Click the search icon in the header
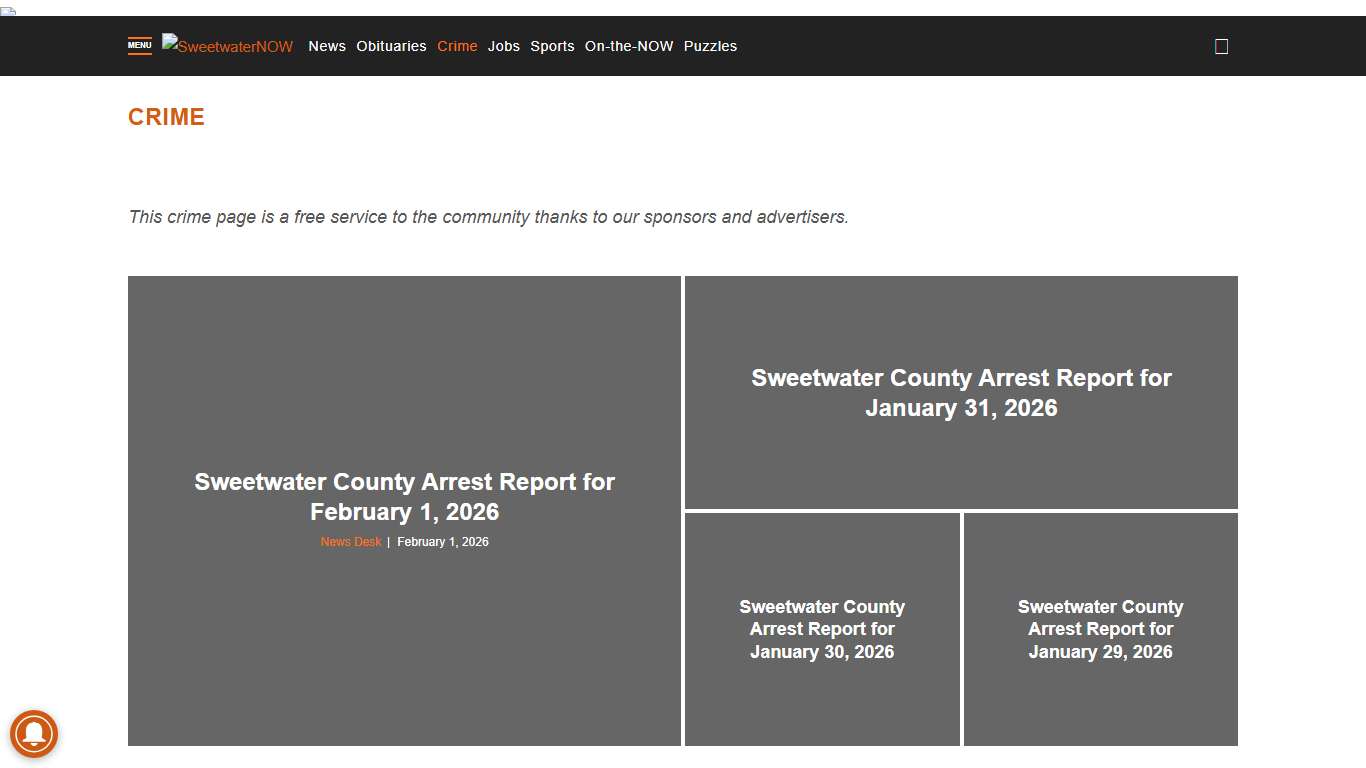This screenshot has height=768, width=1366. click(x=1221, y=46)
